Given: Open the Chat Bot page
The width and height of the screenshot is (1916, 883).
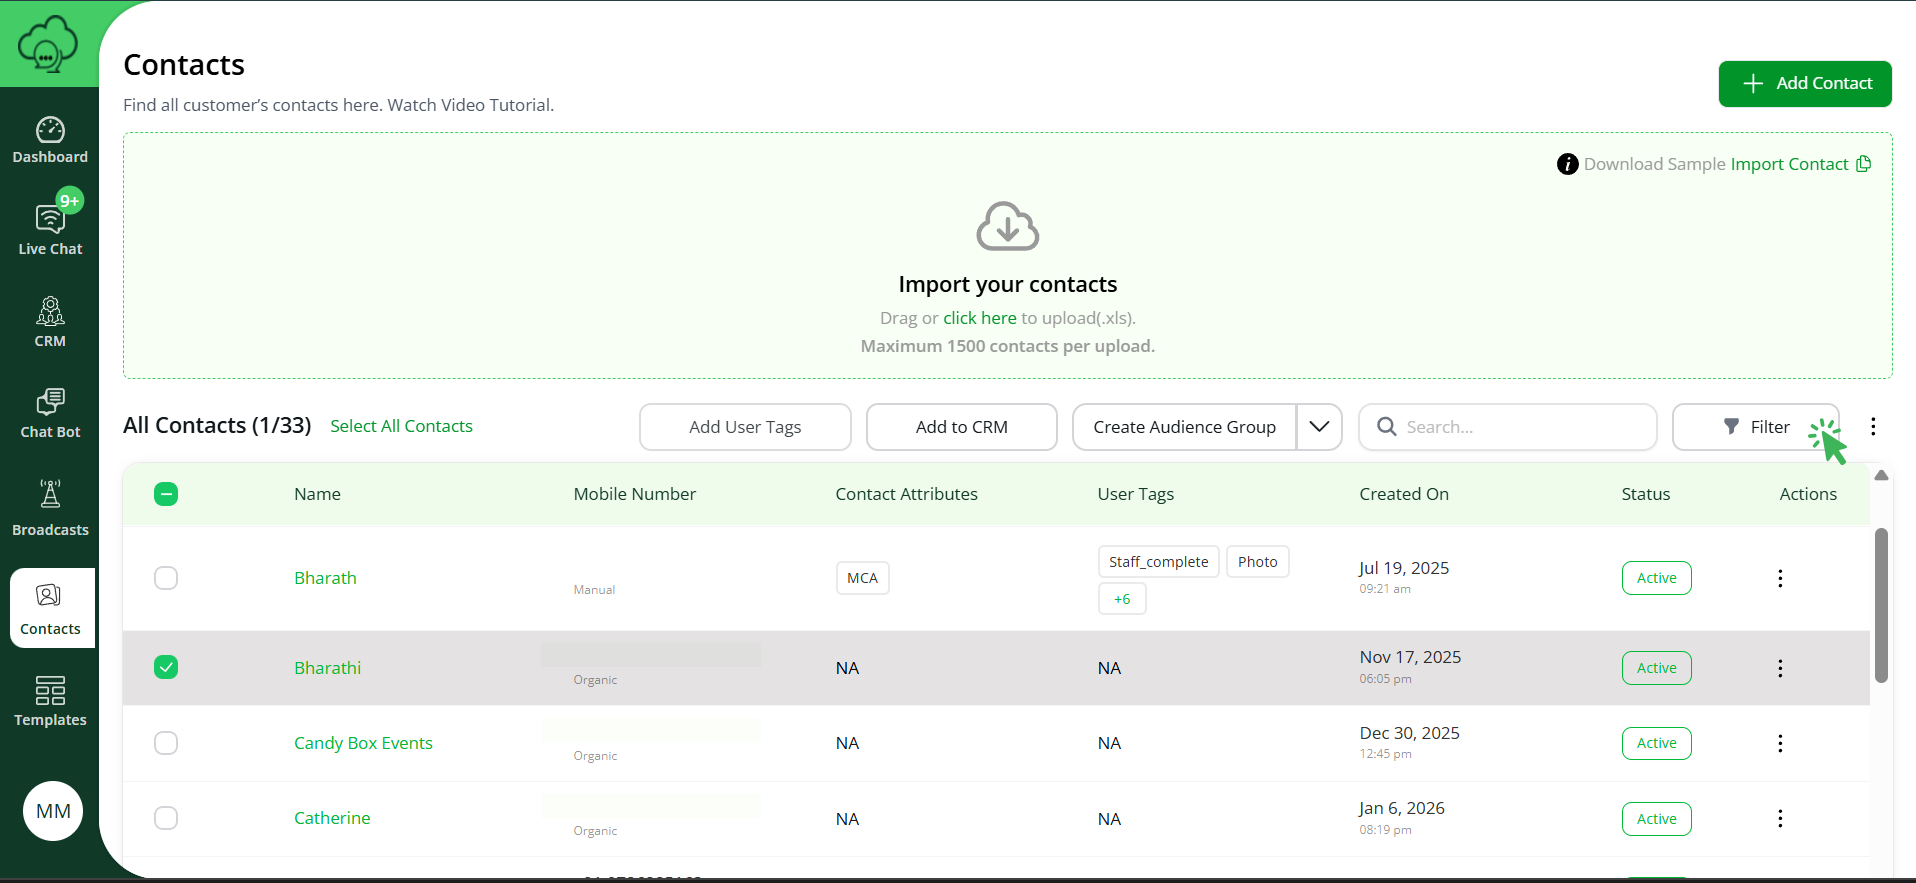Looking at the screenshot, I should point(50,414).
